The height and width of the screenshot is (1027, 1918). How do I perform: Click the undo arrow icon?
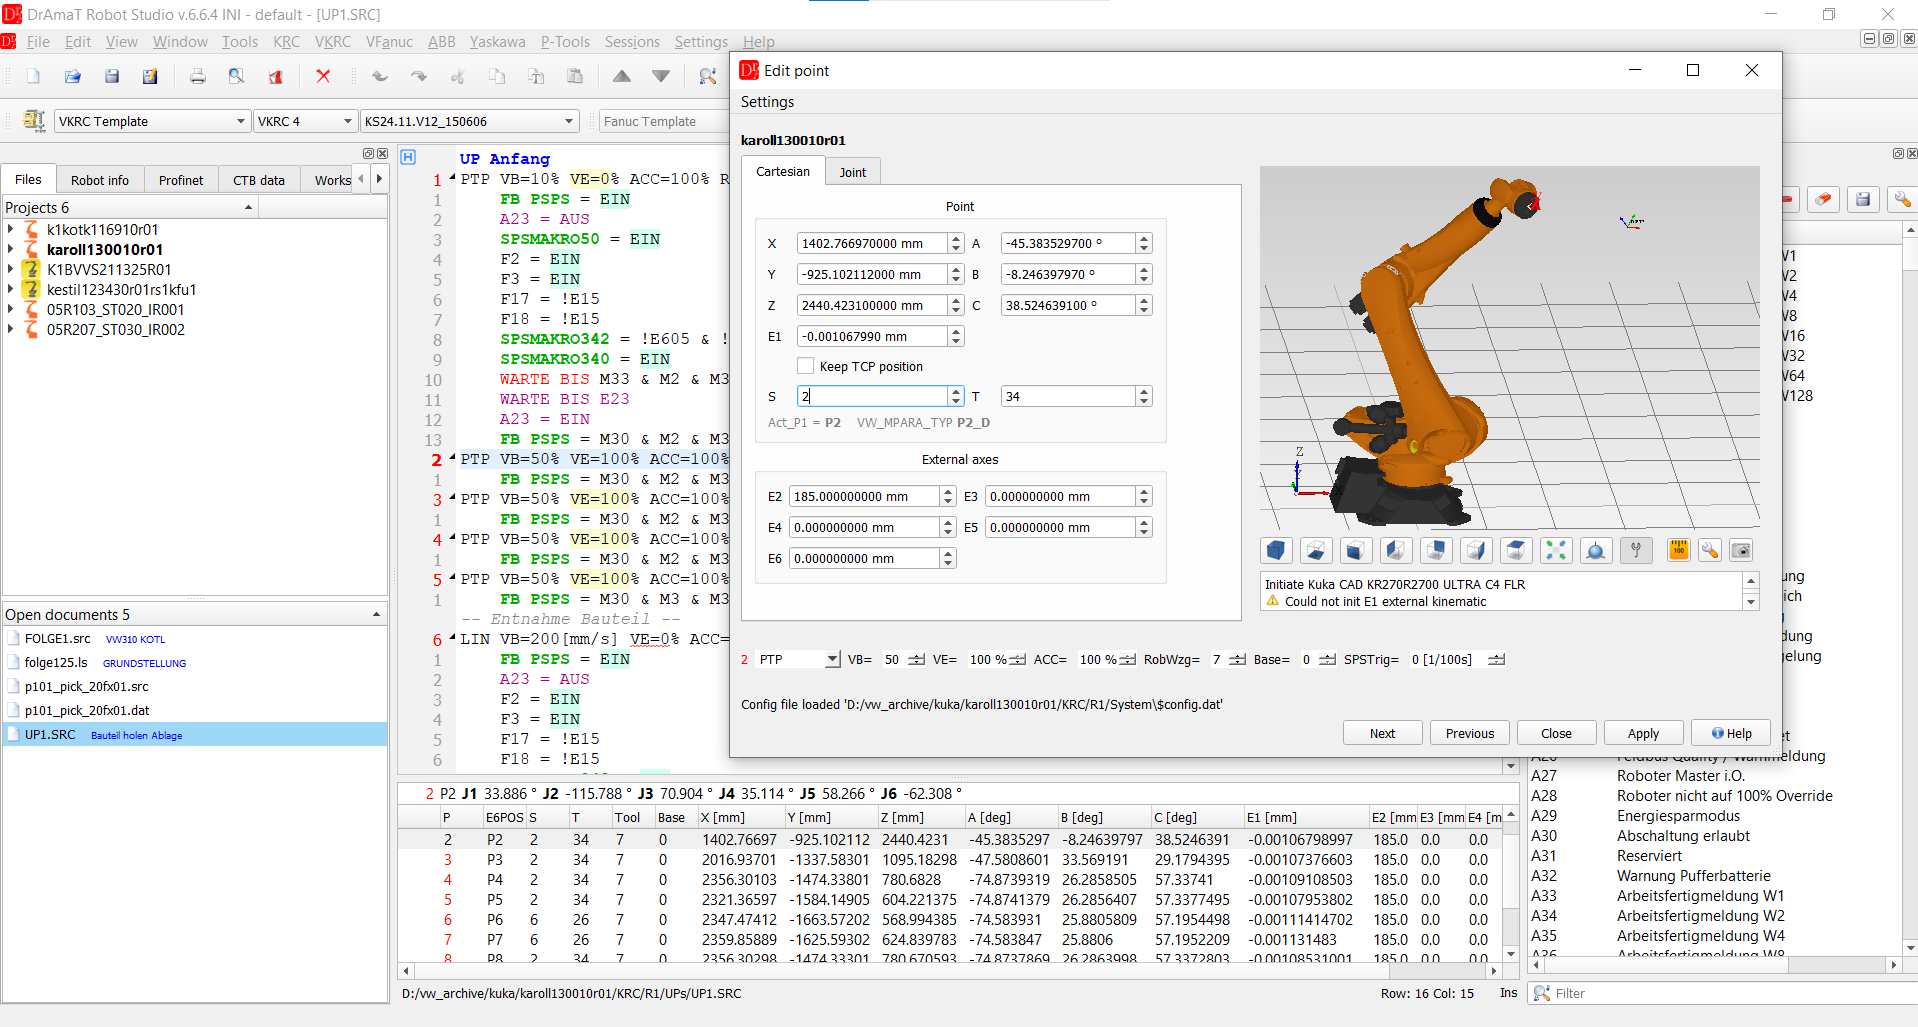[x=379, y=76]
